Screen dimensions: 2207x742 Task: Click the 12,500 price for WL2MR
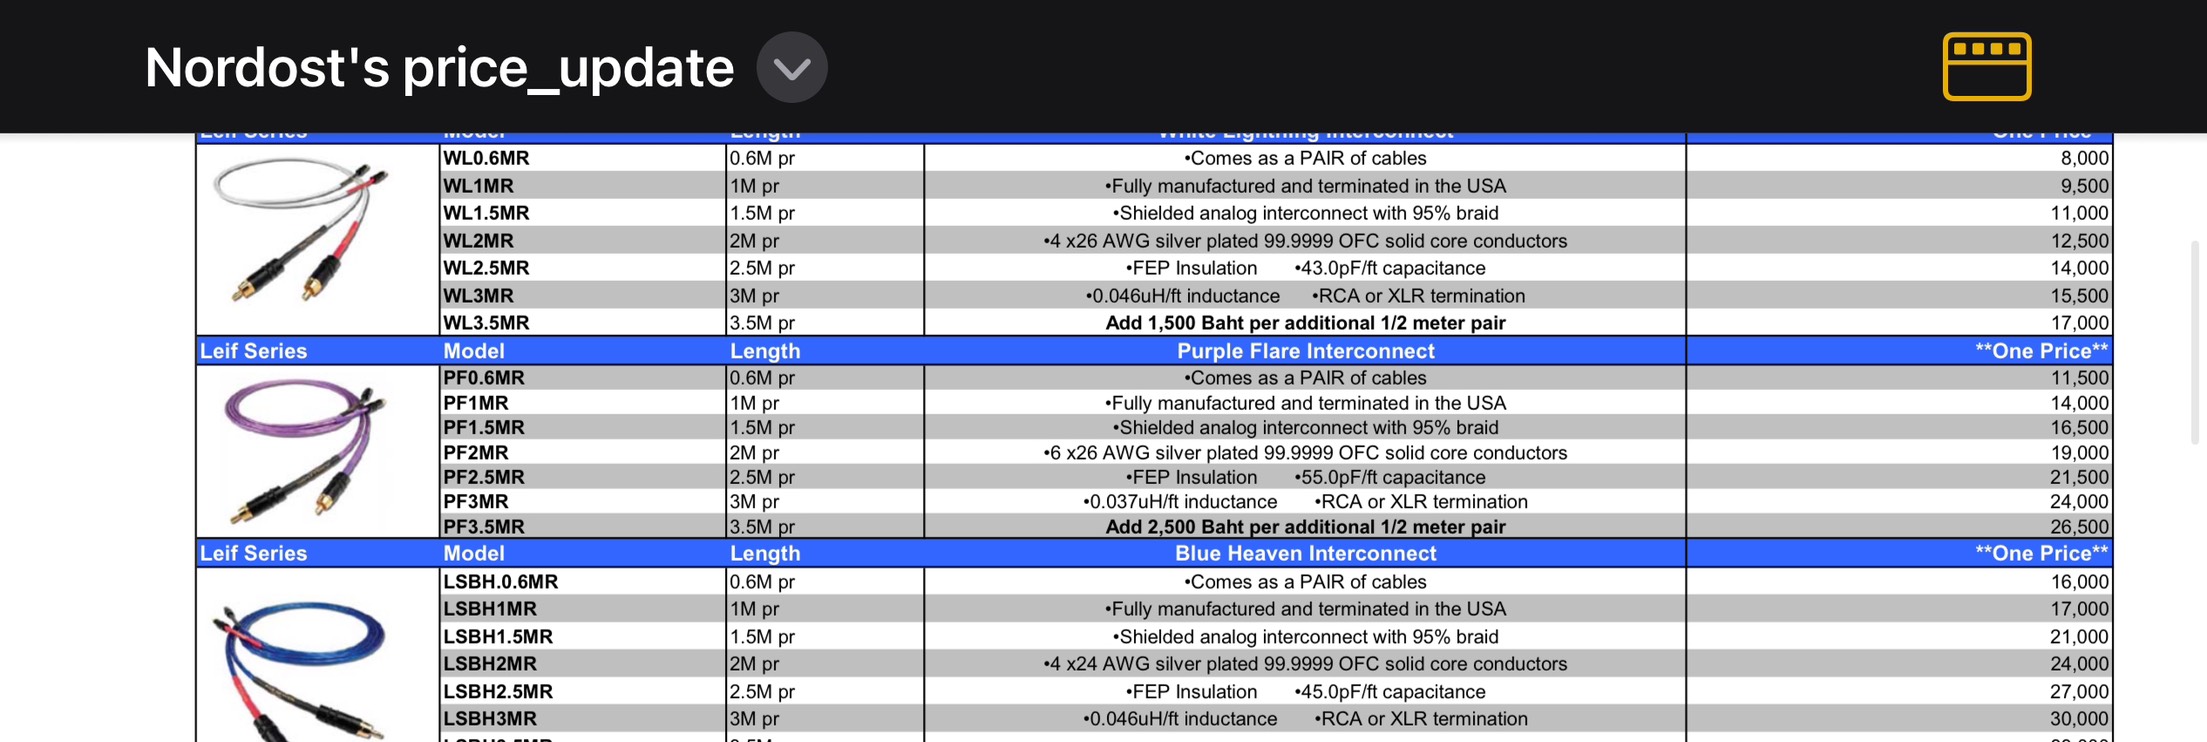coord(2079,241)
